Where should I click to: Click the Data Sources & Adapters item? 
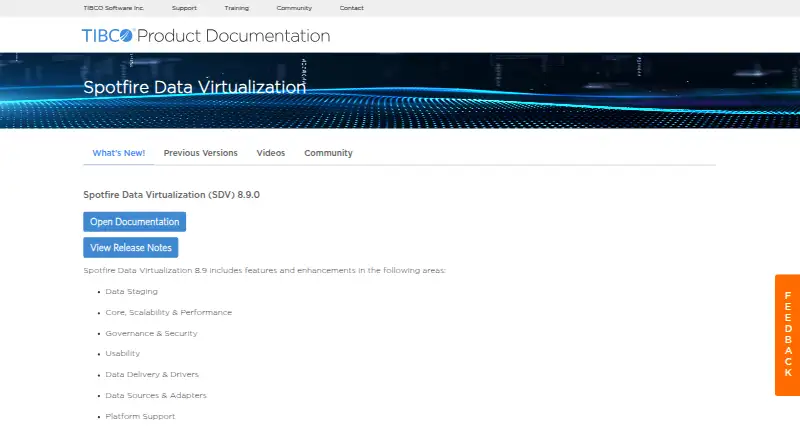click(156, 396)
